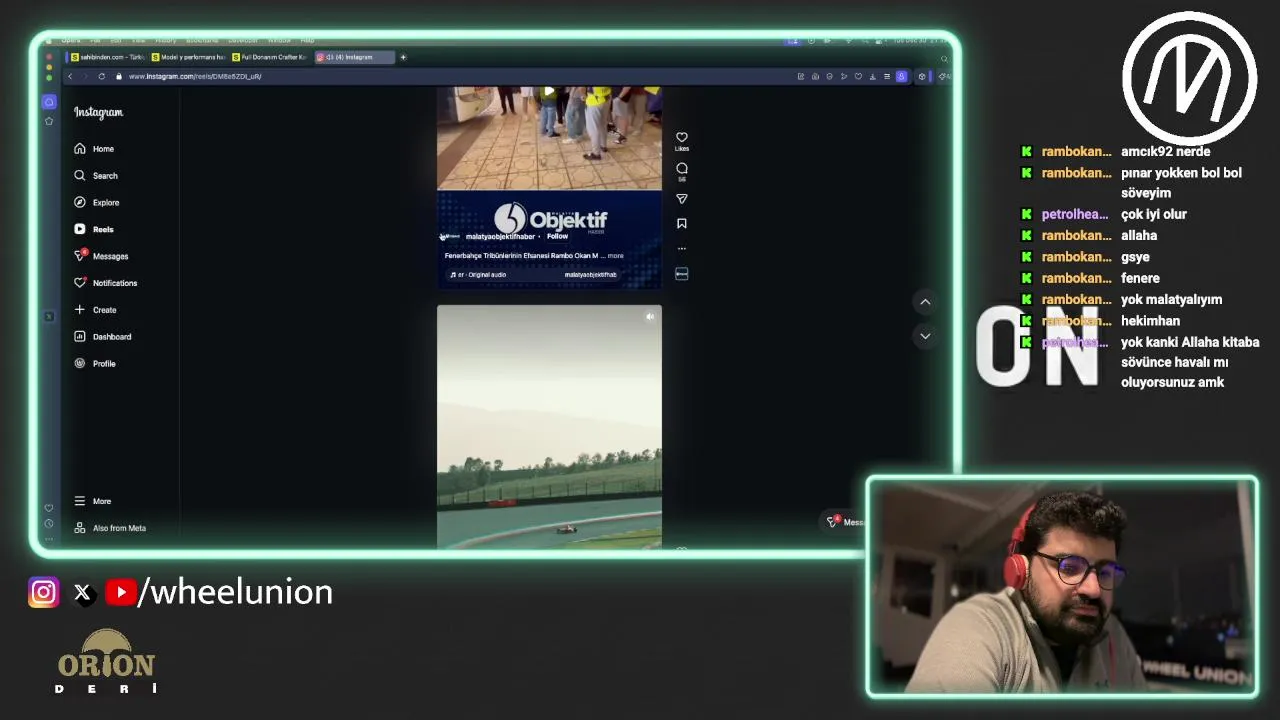
Task: Click the malatyaobjektifhab tag on the reel
Action: 590,275
